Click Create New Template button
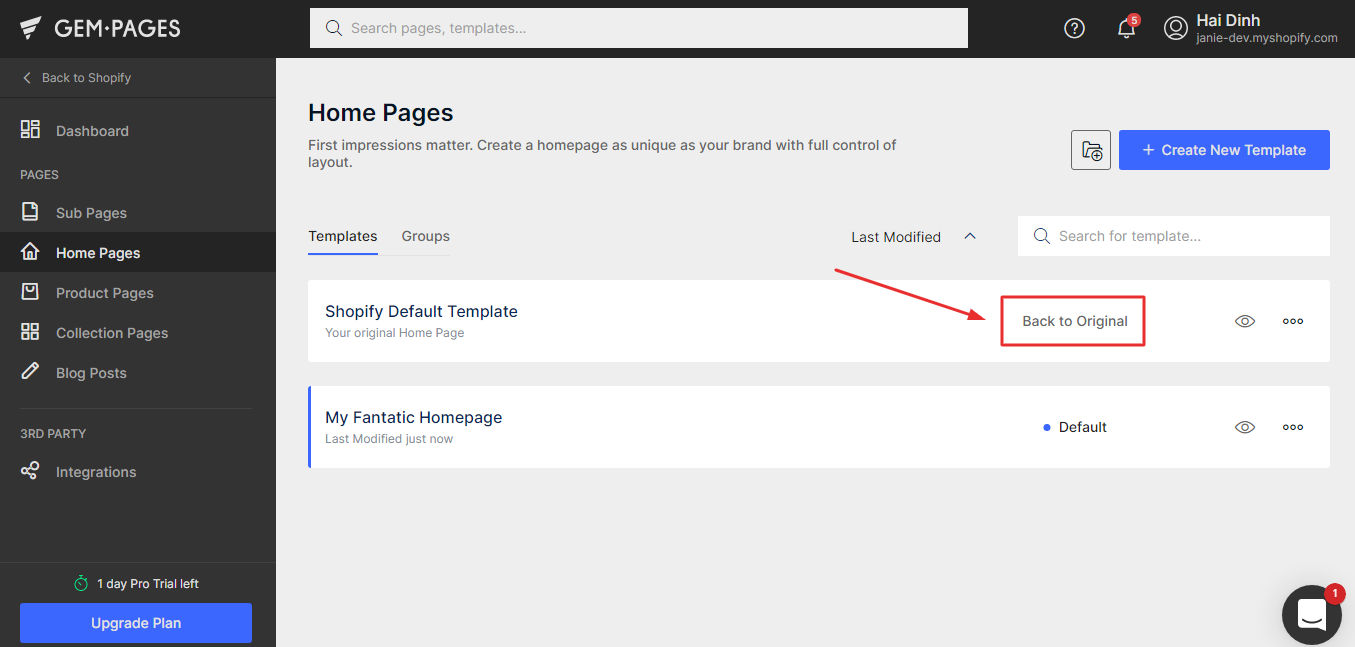The height and width of the screenshot is (647, 1355). pyautogui.click(x=1224, y=150)
